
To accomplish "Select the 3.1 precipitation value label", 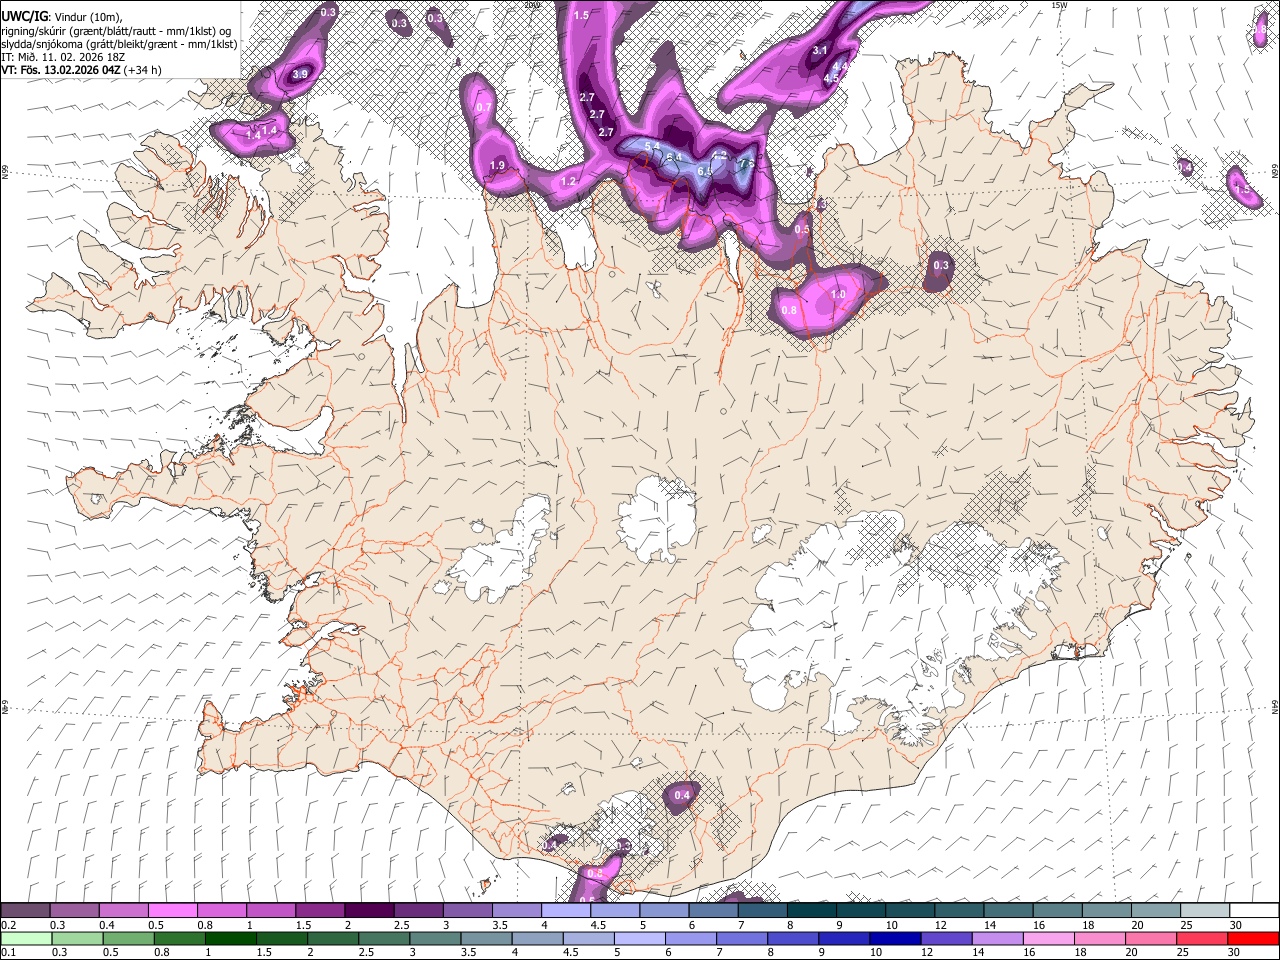I will point(820,50).
